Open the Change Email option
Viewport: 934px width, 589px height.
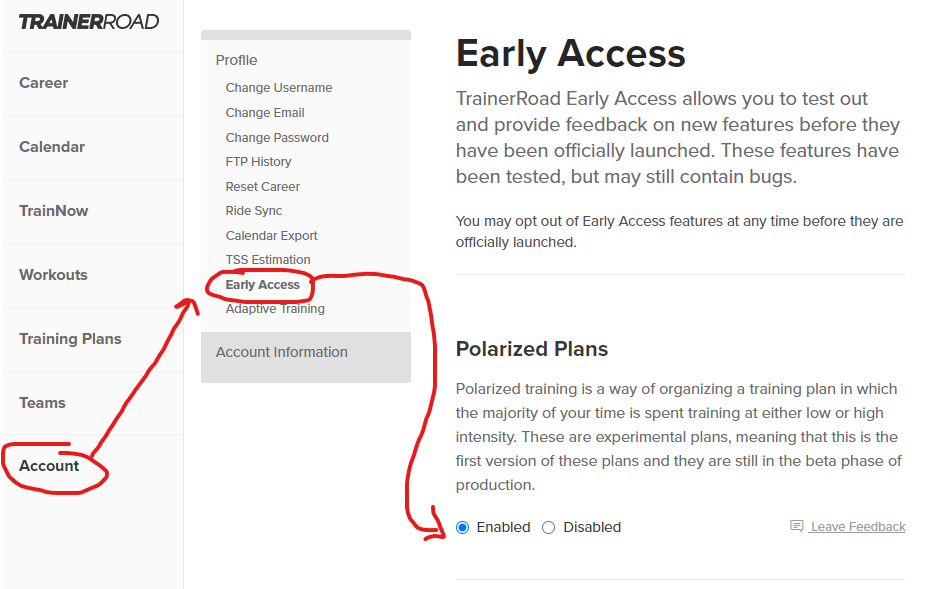[x=265, y=113]
